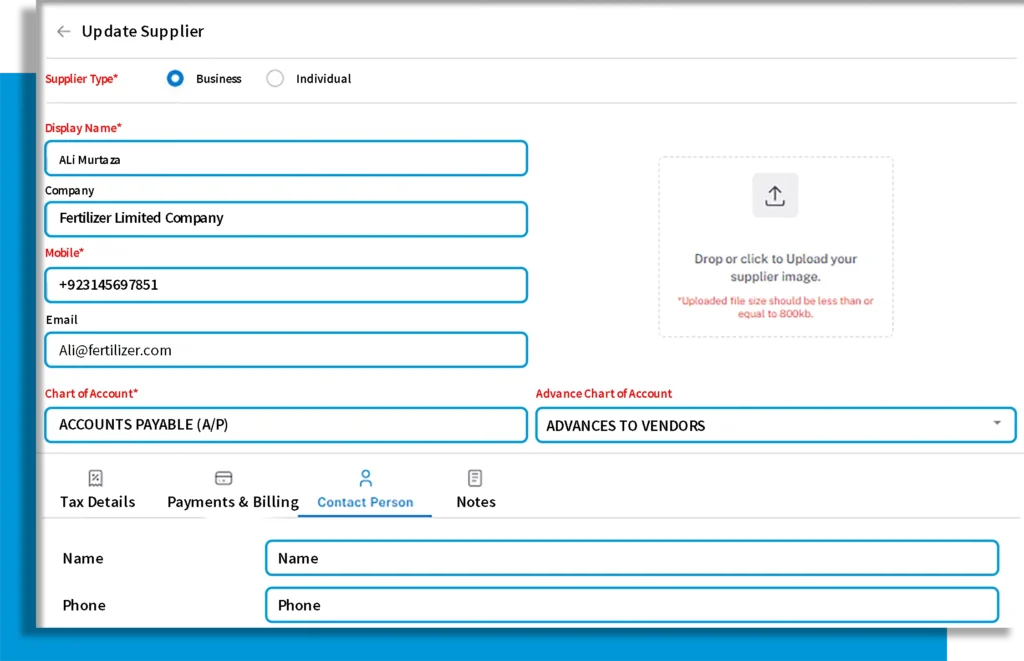Click the 'Advance Chart of Account' label
Viewport: 1024px width, 661px height.
[603, 393]
